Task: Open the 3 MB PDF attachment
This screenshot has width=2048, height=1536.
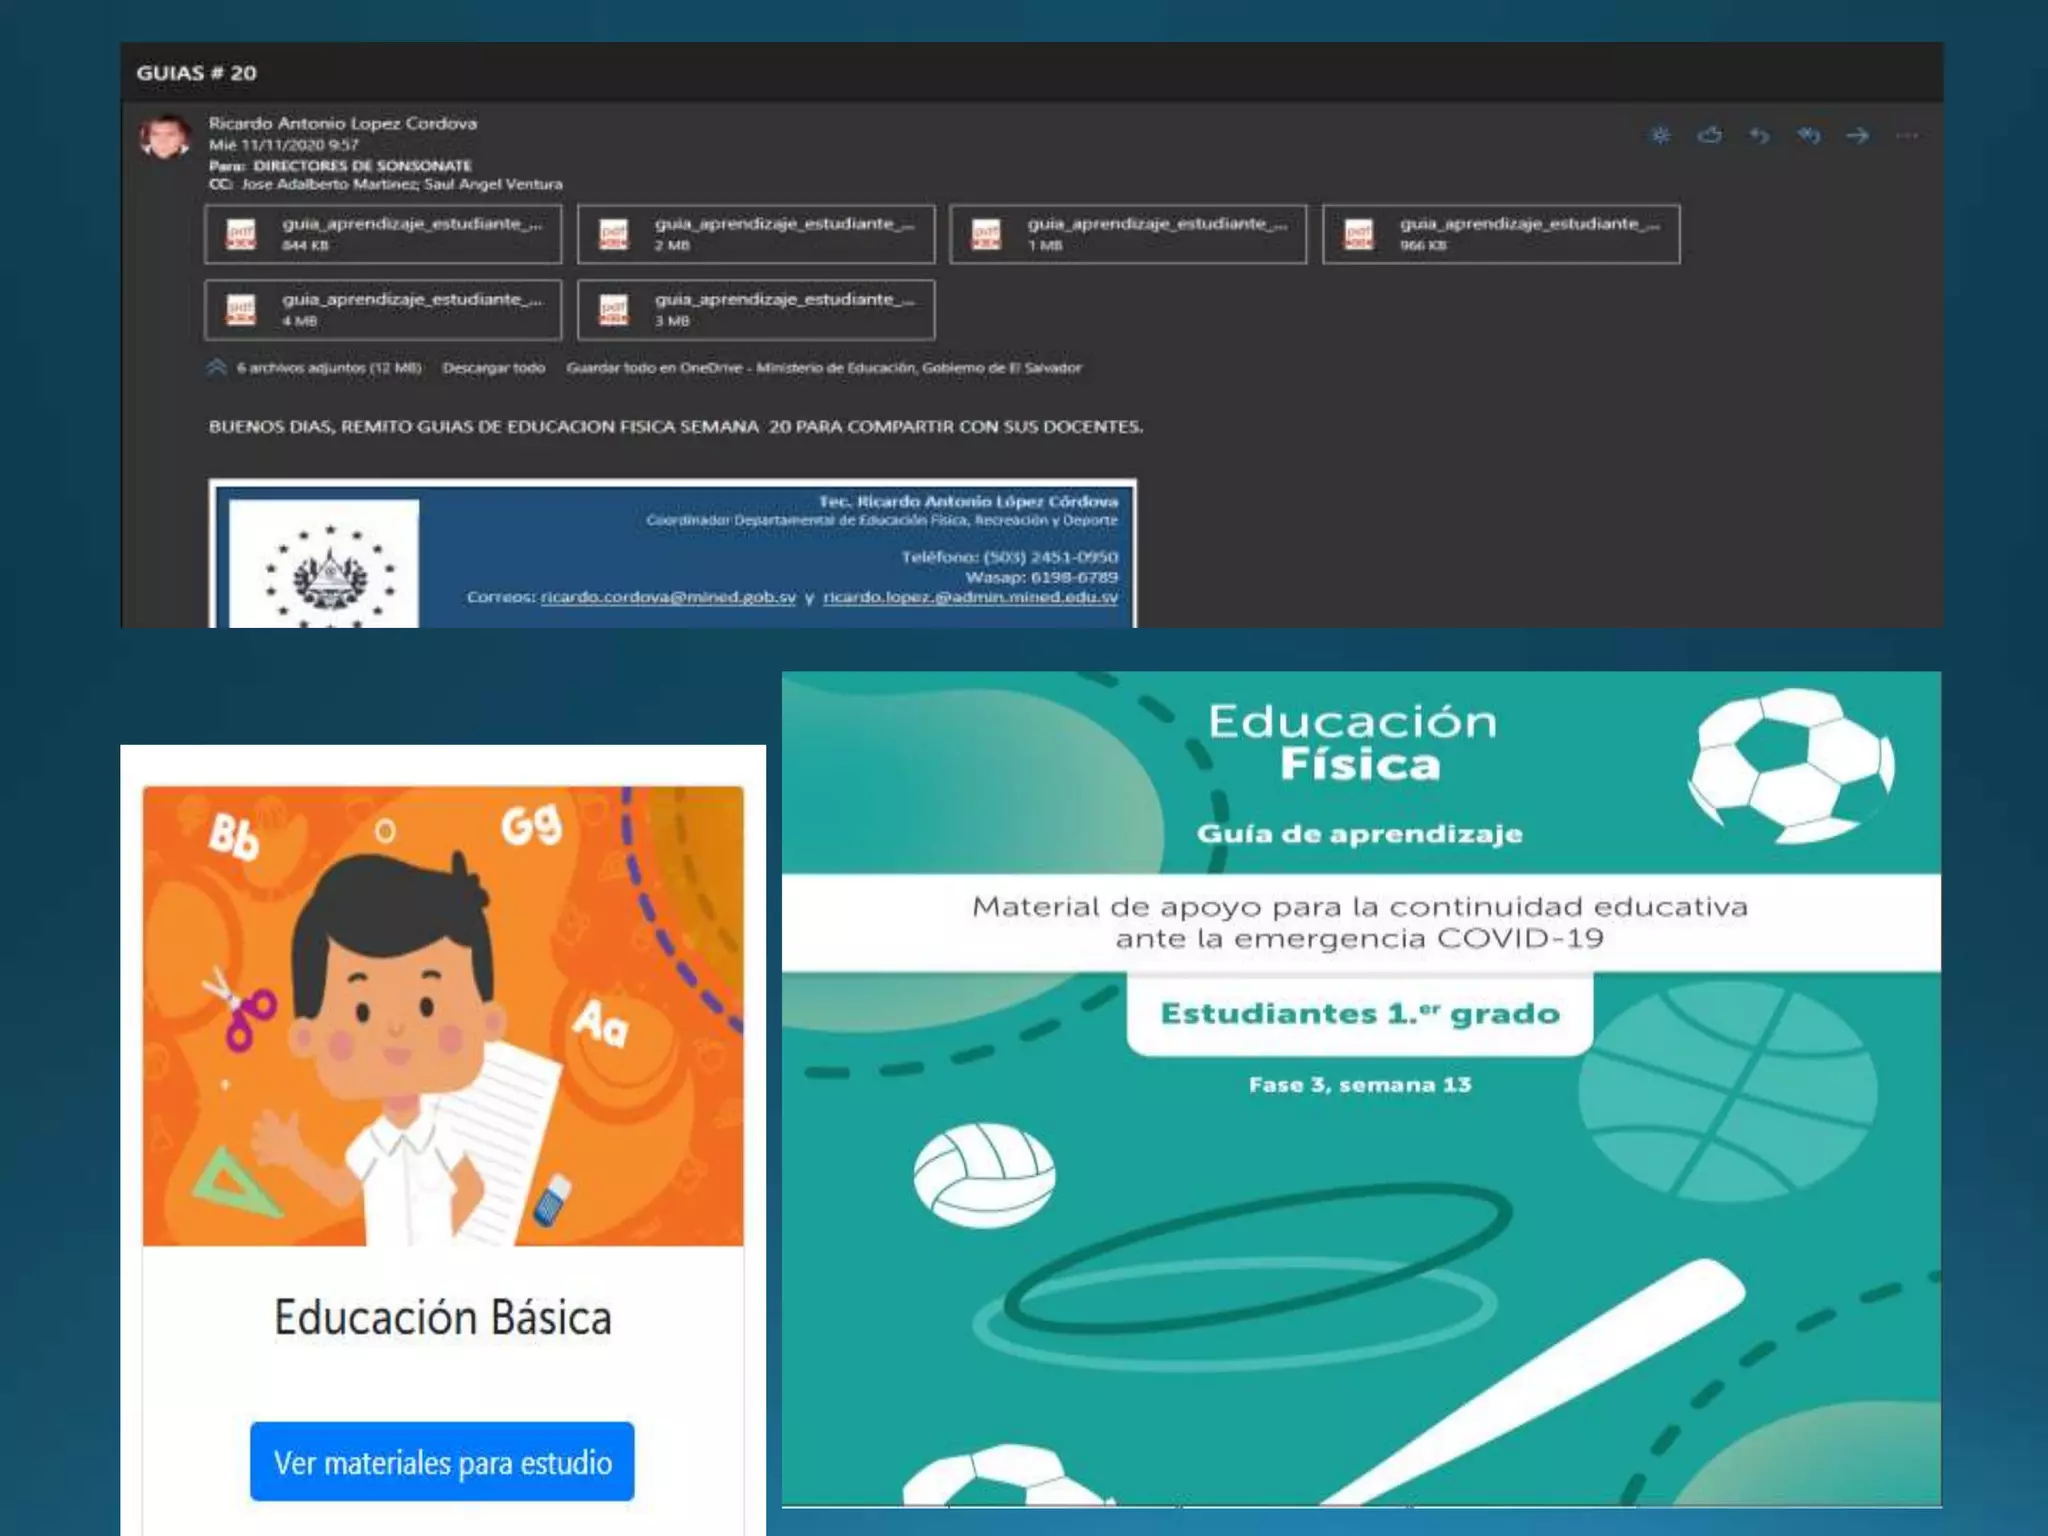Action: [756, 310]
